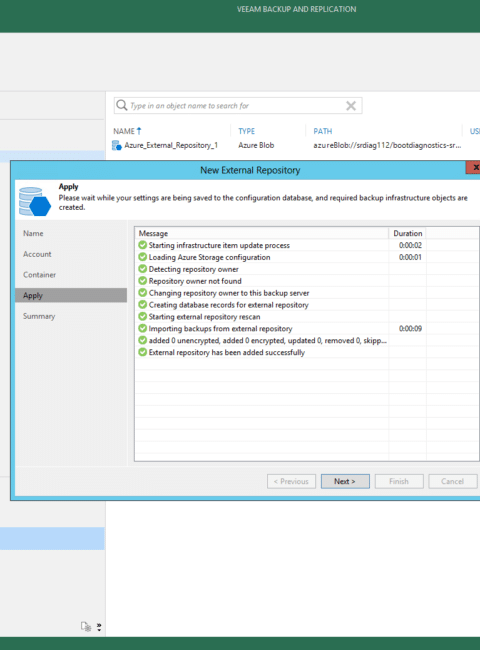Go to the Name wizard step
Image resolution: width=480 pixels, height=650 pixels.
[x=33, y=233]
